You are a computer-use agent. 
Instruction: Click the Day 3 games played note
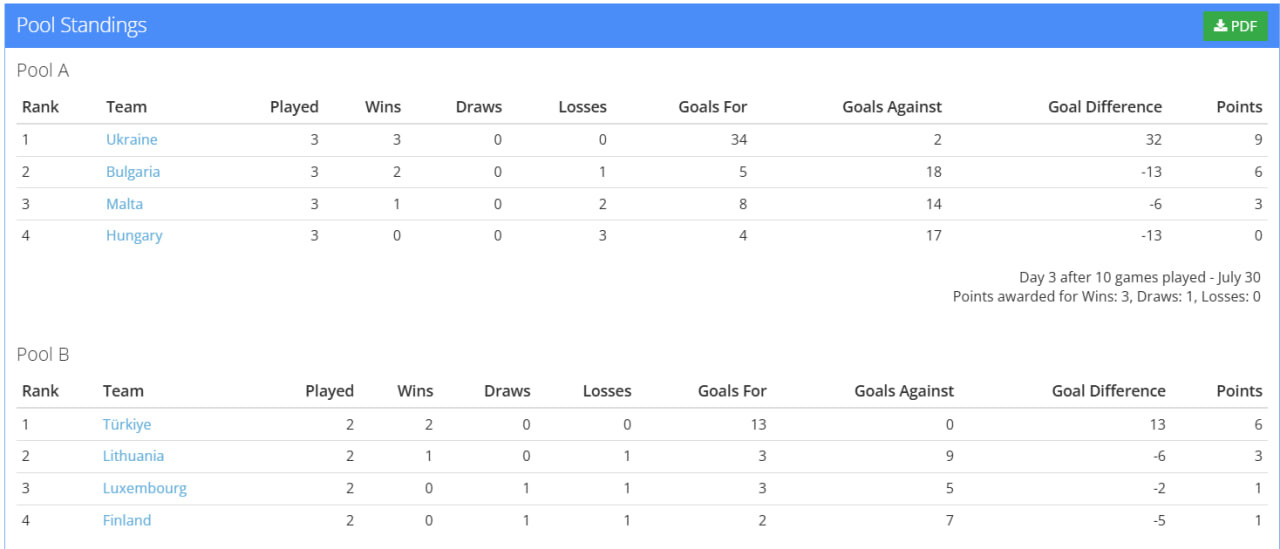tap(1139, 278)
